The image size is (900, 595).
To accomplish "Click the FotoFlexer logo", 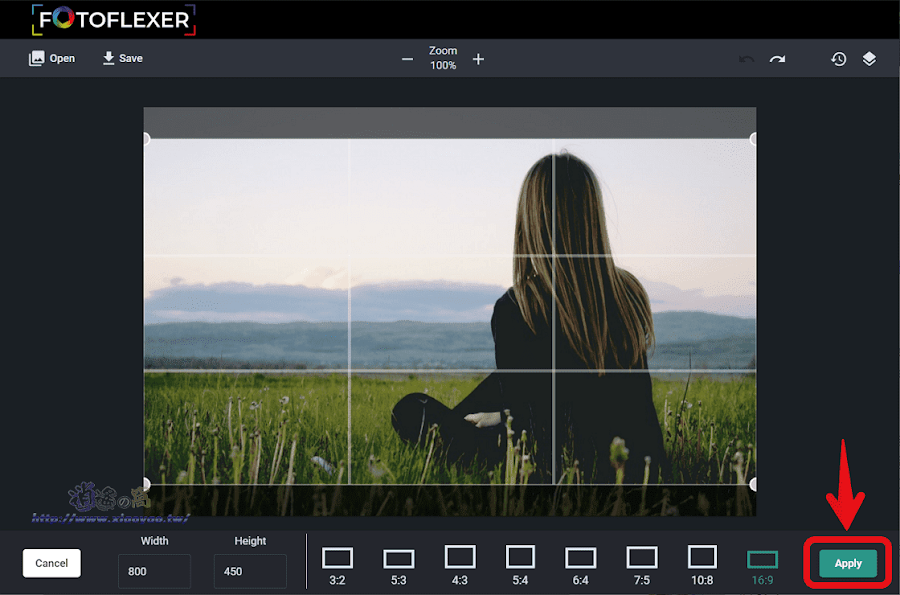I will [112, 17].
